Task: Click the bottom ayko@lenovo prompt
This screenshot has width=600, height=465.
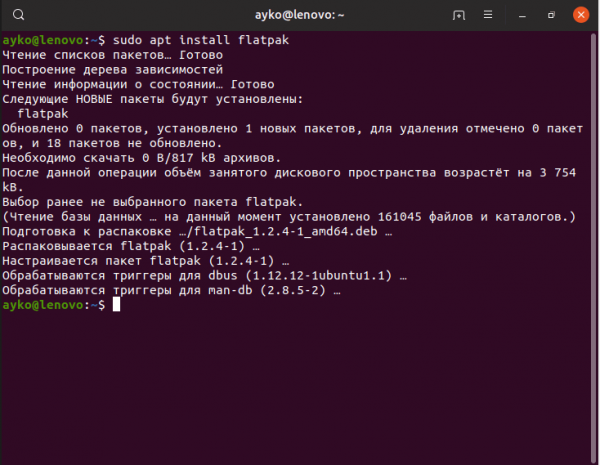Action: click(x=42, y=305)
